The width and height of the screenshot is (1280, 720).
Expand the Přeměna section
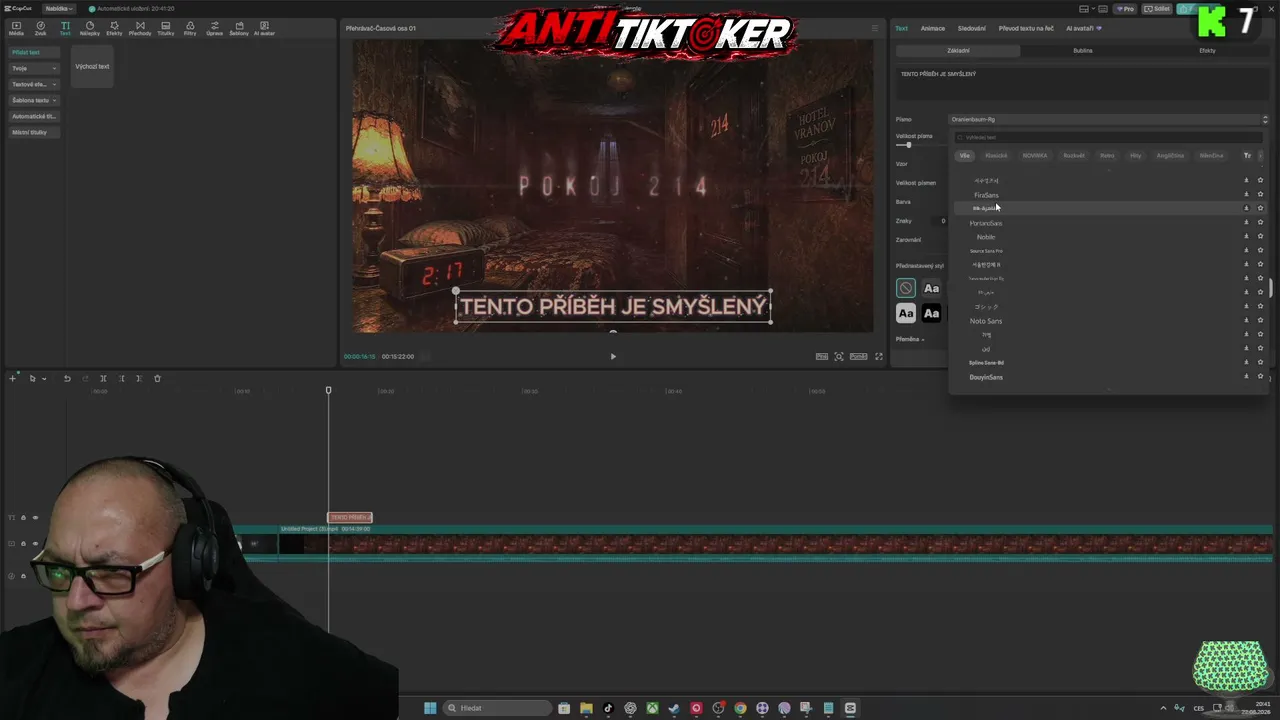click(910, 339)
